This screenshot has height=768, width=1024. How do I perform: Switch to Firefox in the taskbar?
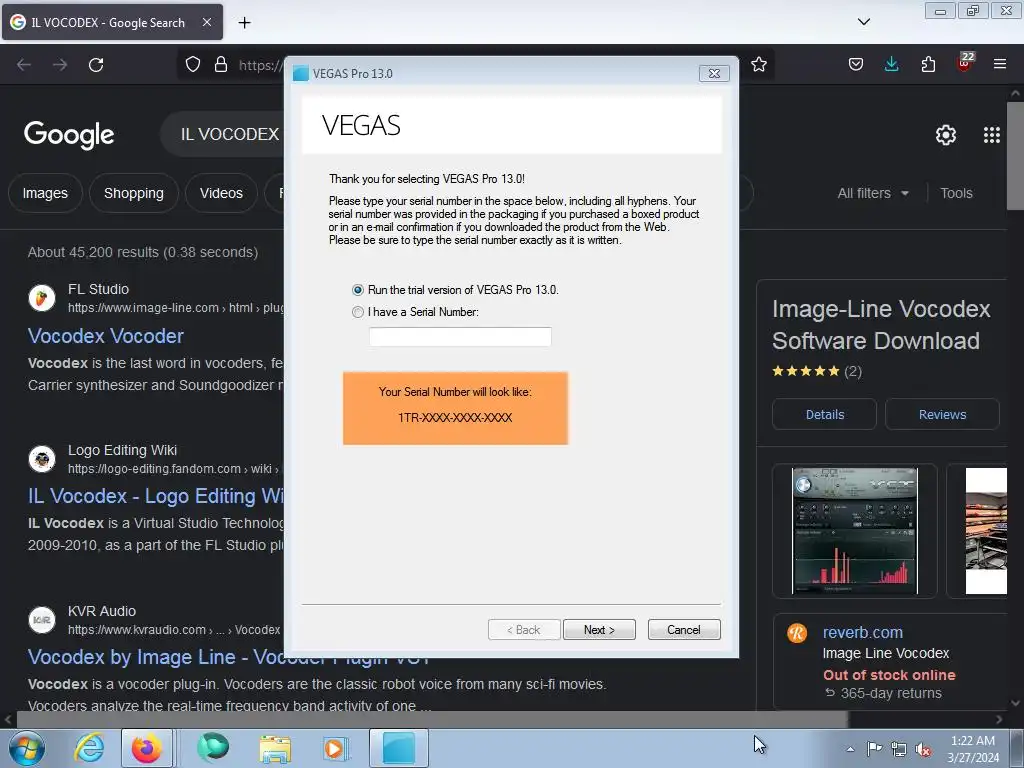(147, 748)
